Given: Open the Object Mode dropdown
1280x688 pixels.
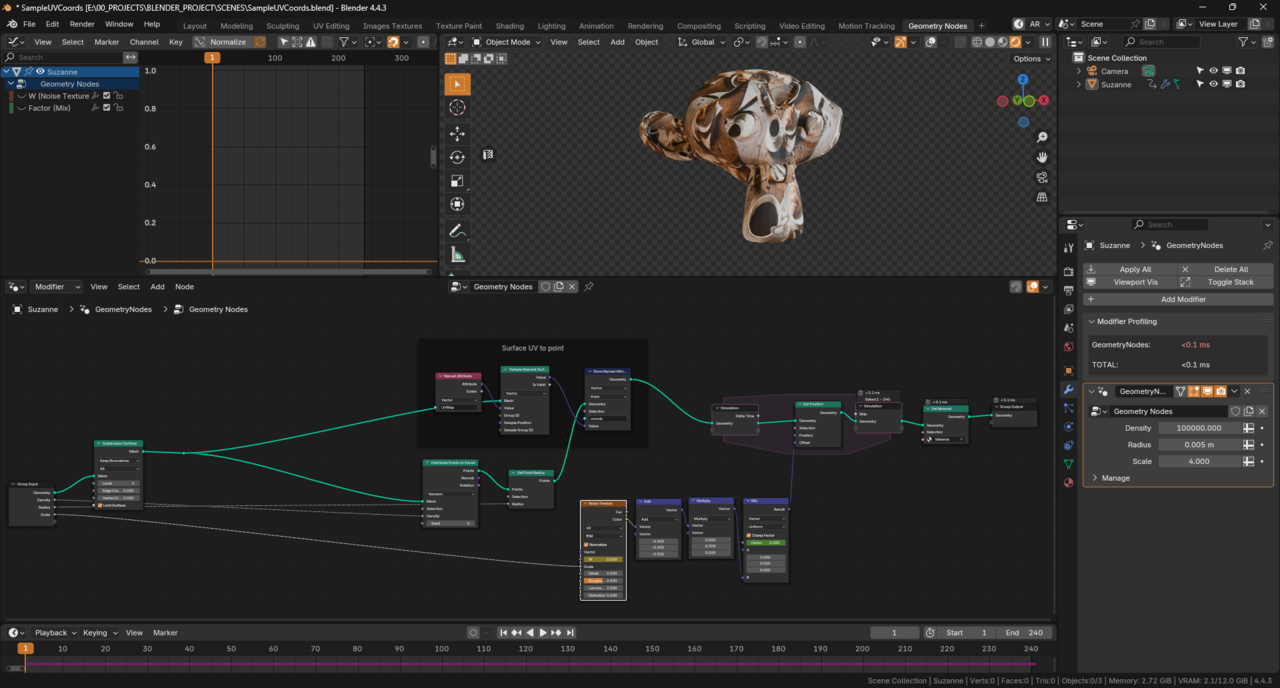Looking at the screenshot, I should click(x=507, y=42).
